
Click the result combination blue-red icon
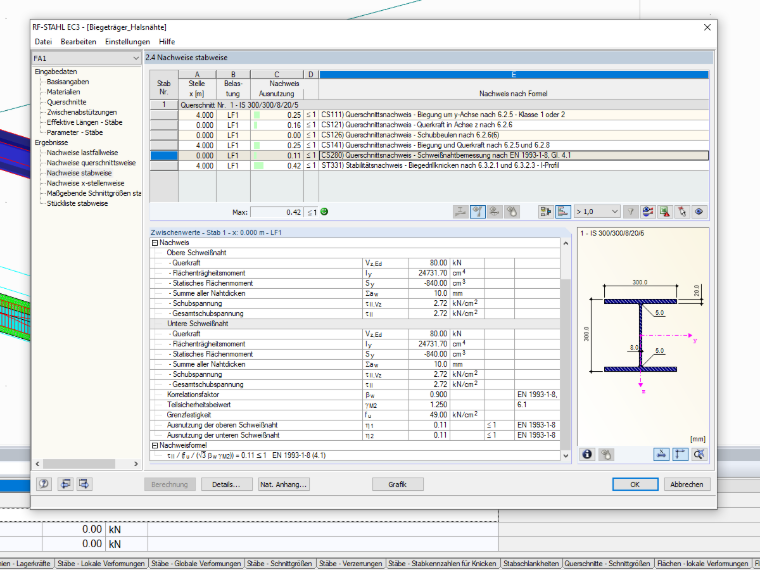(648, 212)
